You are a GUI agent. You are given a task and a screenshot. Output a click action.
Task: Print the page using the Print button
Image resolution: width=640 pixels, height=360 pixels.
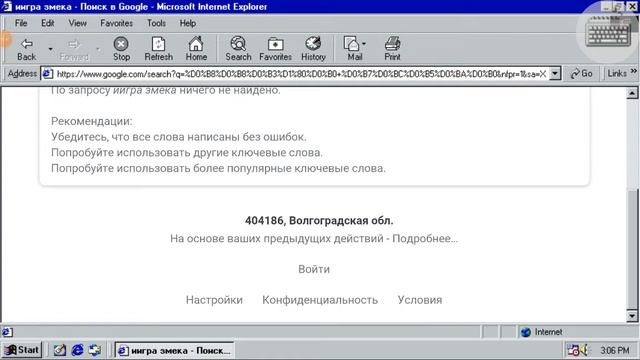point(392,49)
